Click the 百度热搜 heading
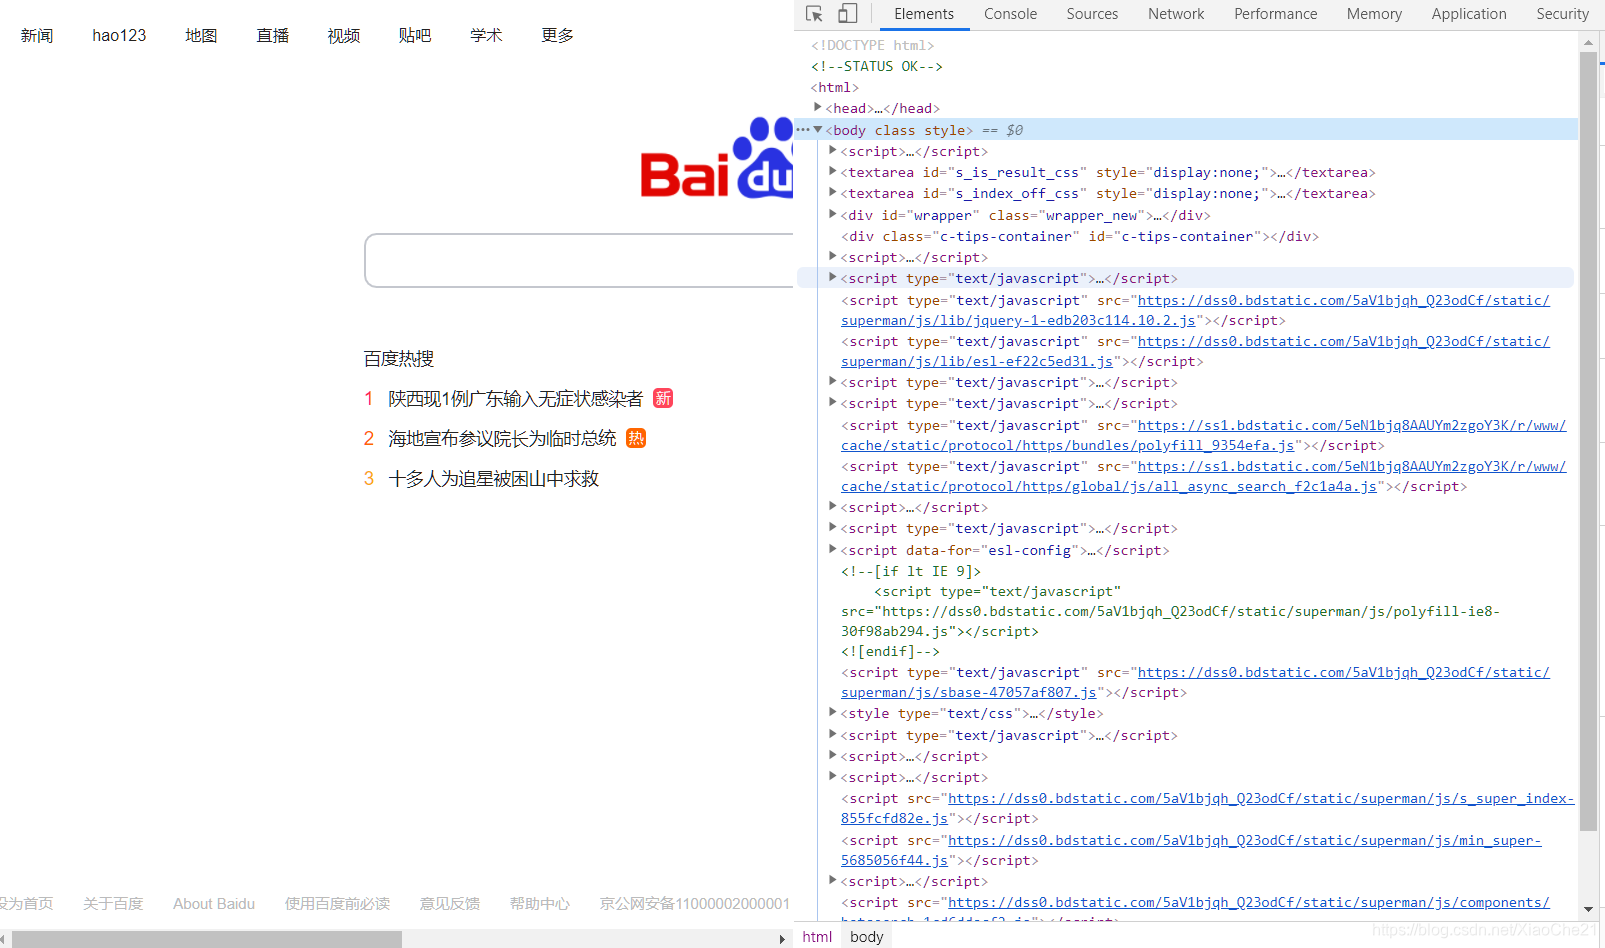The height and width of the screenshot is (948, 1605). [x=399, y=358]
